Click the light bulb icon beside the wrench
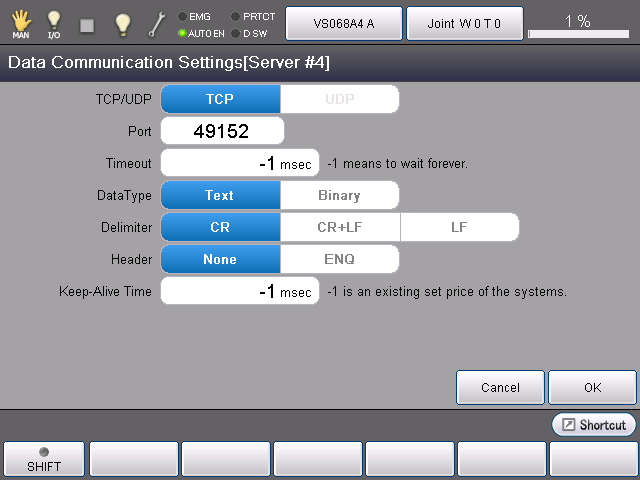 point(122,23)
